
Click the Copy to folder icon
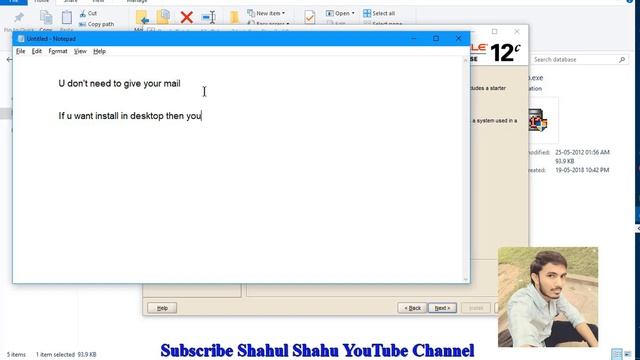click(x=163, y=17)
